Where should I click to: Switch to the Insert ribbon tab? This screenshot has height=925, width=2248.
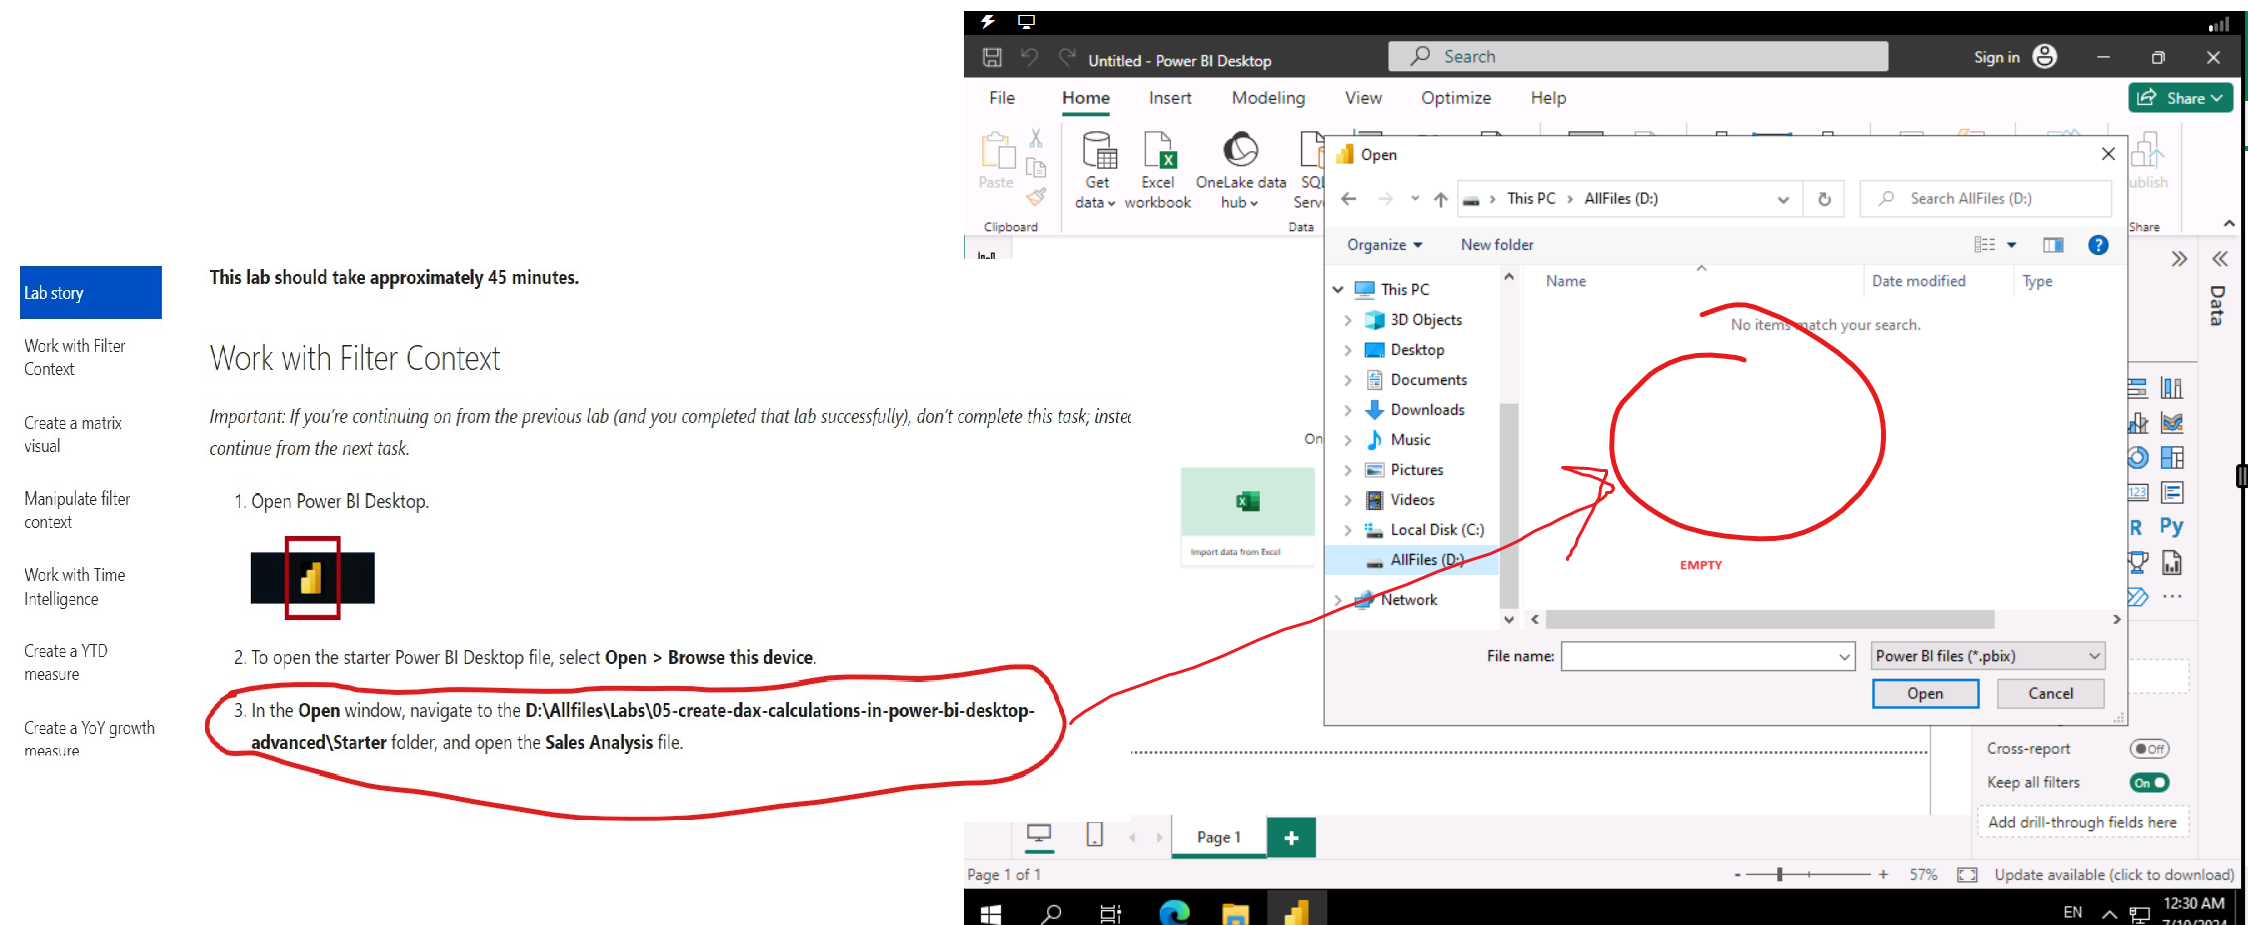[1170, 98]
